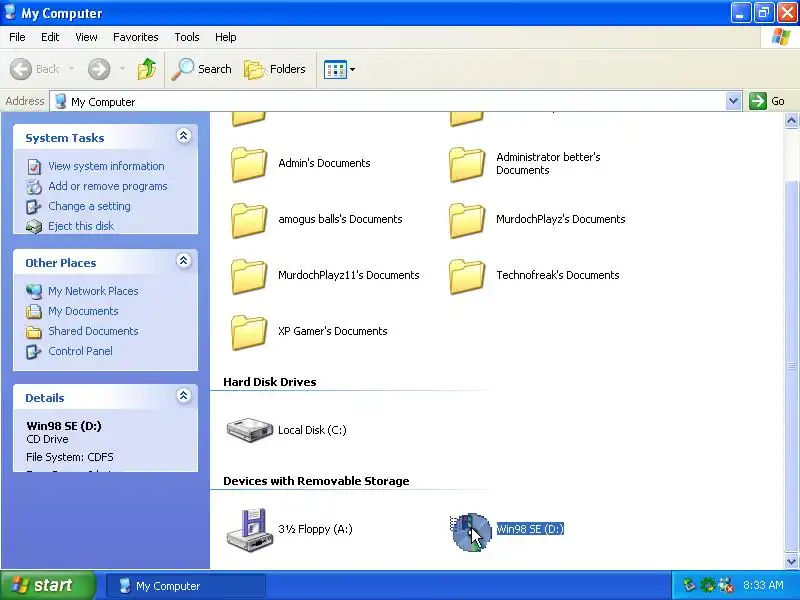Click Add or remove programs link

(108, 186)
